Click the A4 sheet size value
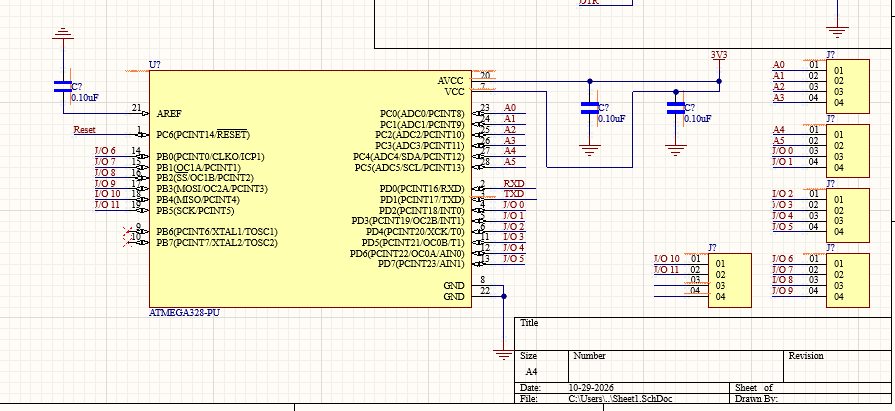The width and height of the screenshot is (895, 411). pos(531,372)
